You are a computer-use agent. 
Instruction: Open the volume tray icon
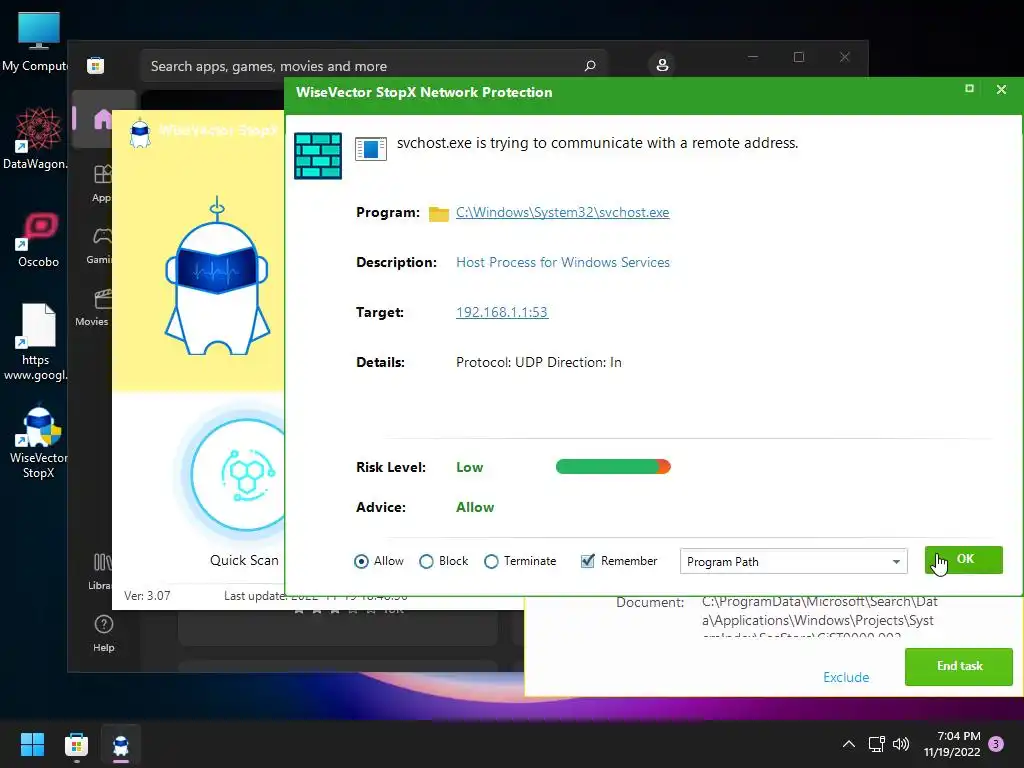(901, 744)
